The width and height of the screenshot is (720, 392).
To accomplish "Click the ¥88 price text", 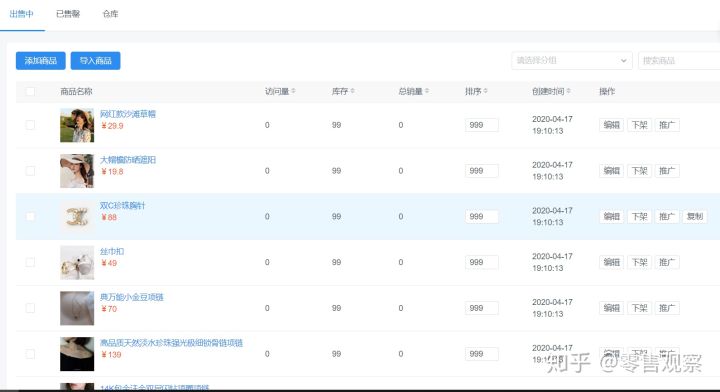I will (x=109, y=217).
